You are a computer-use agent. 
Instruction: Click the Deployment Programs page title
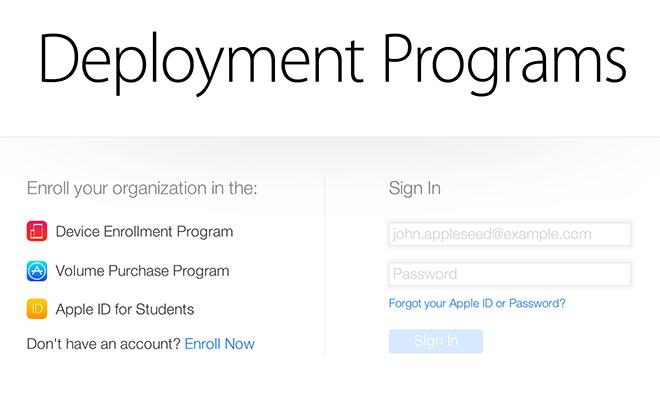(x=333, y=60)
